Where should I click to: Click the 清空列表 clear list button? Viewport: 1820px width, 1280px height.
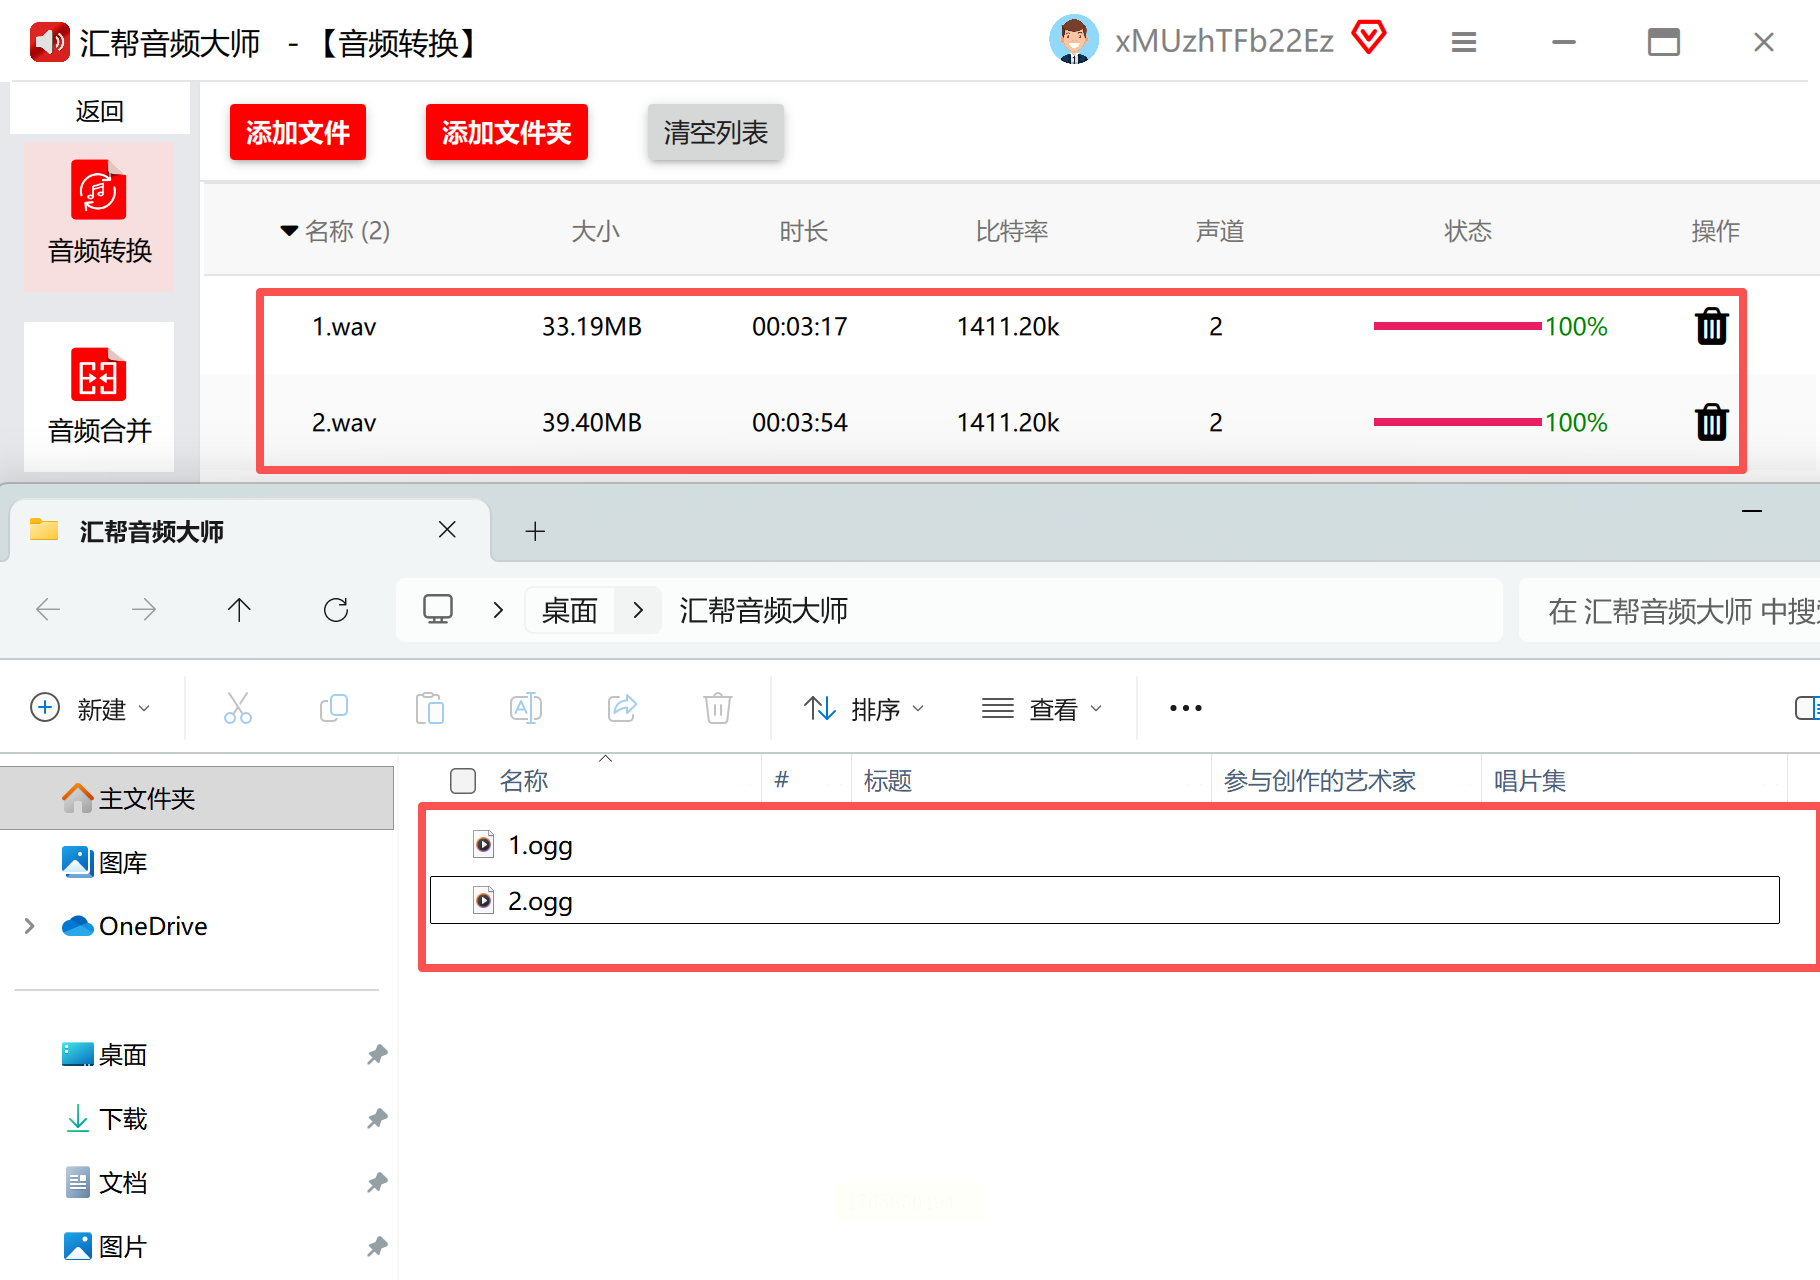(x=715, y=132)
